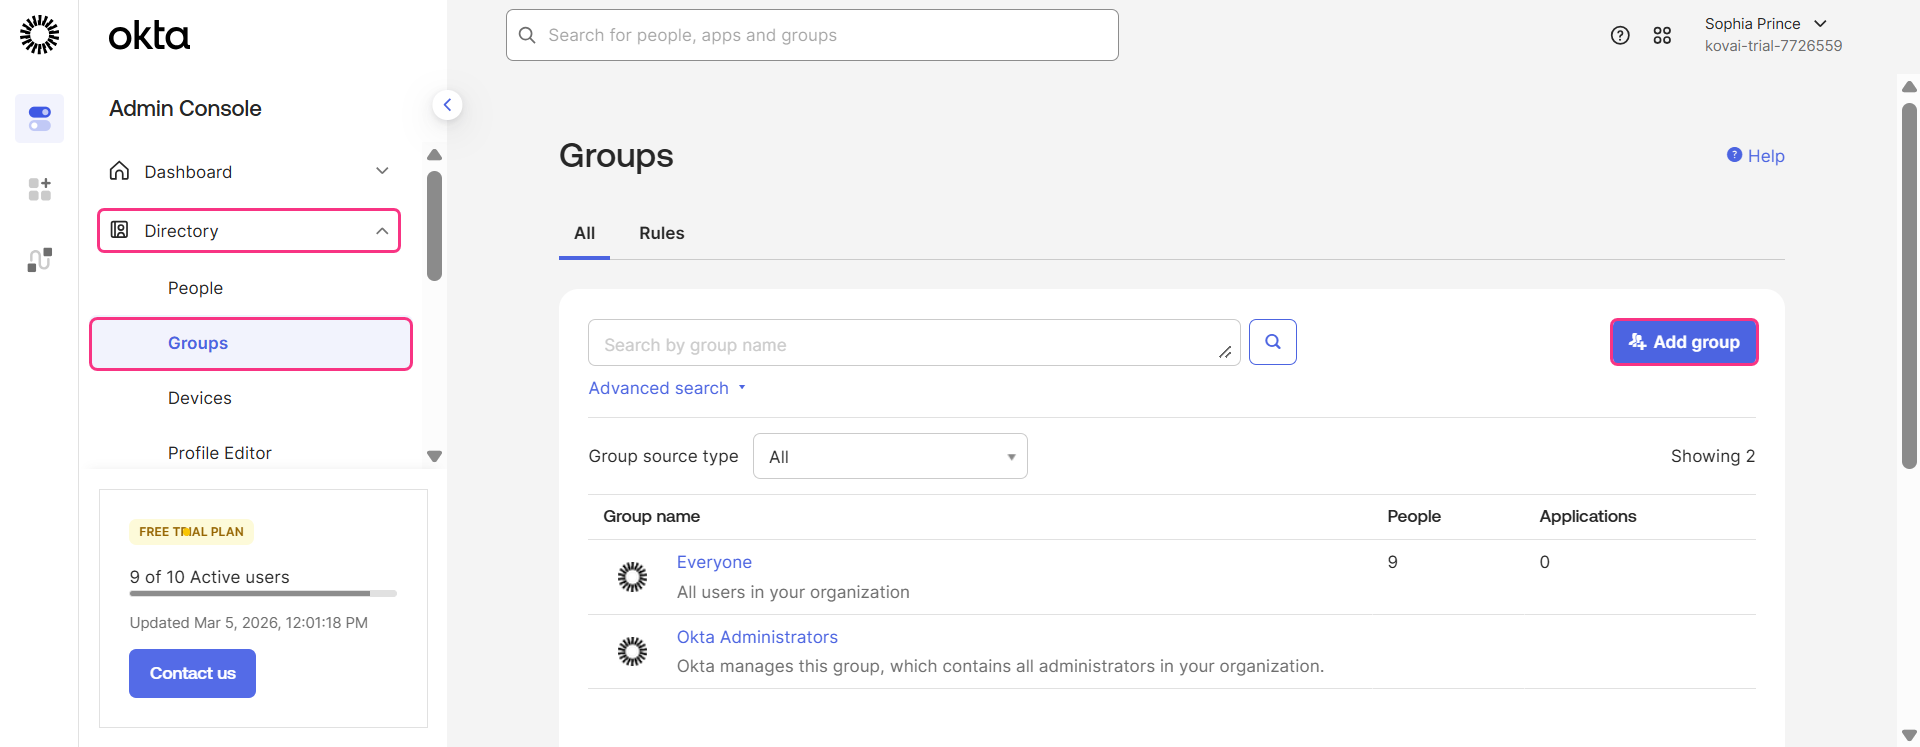Click the Dashboard home icon
The width and height of the screenshot is (1920, 747).
(119, 171)
